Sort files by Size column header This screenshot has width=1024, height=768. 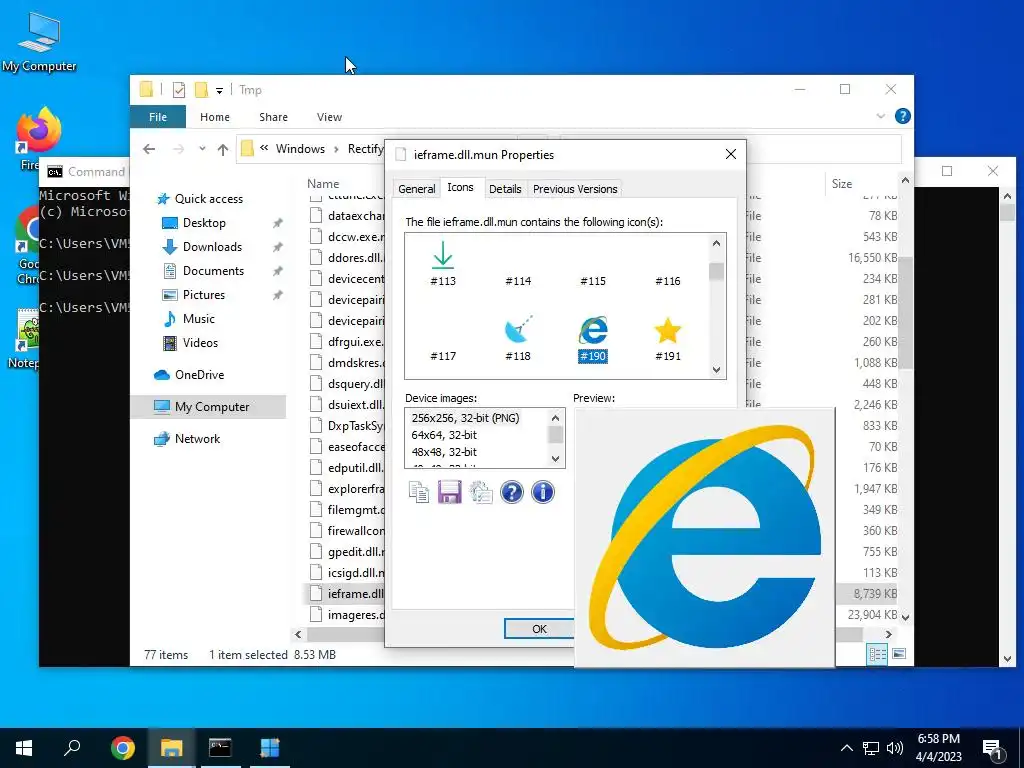click(x=841, y=184)
